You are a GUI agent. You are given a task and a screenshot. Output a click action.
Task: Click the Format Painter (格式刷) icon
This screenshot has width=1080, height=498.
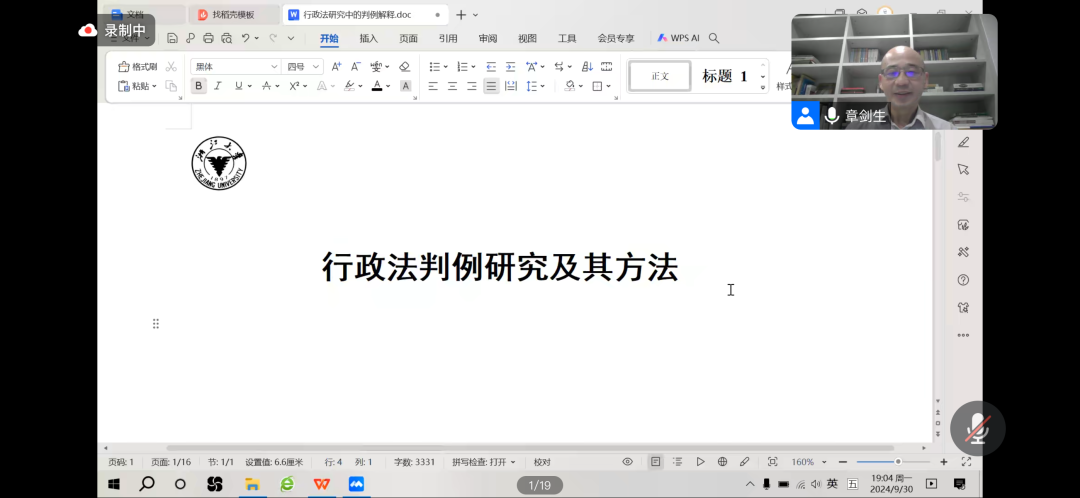point(137,67)
